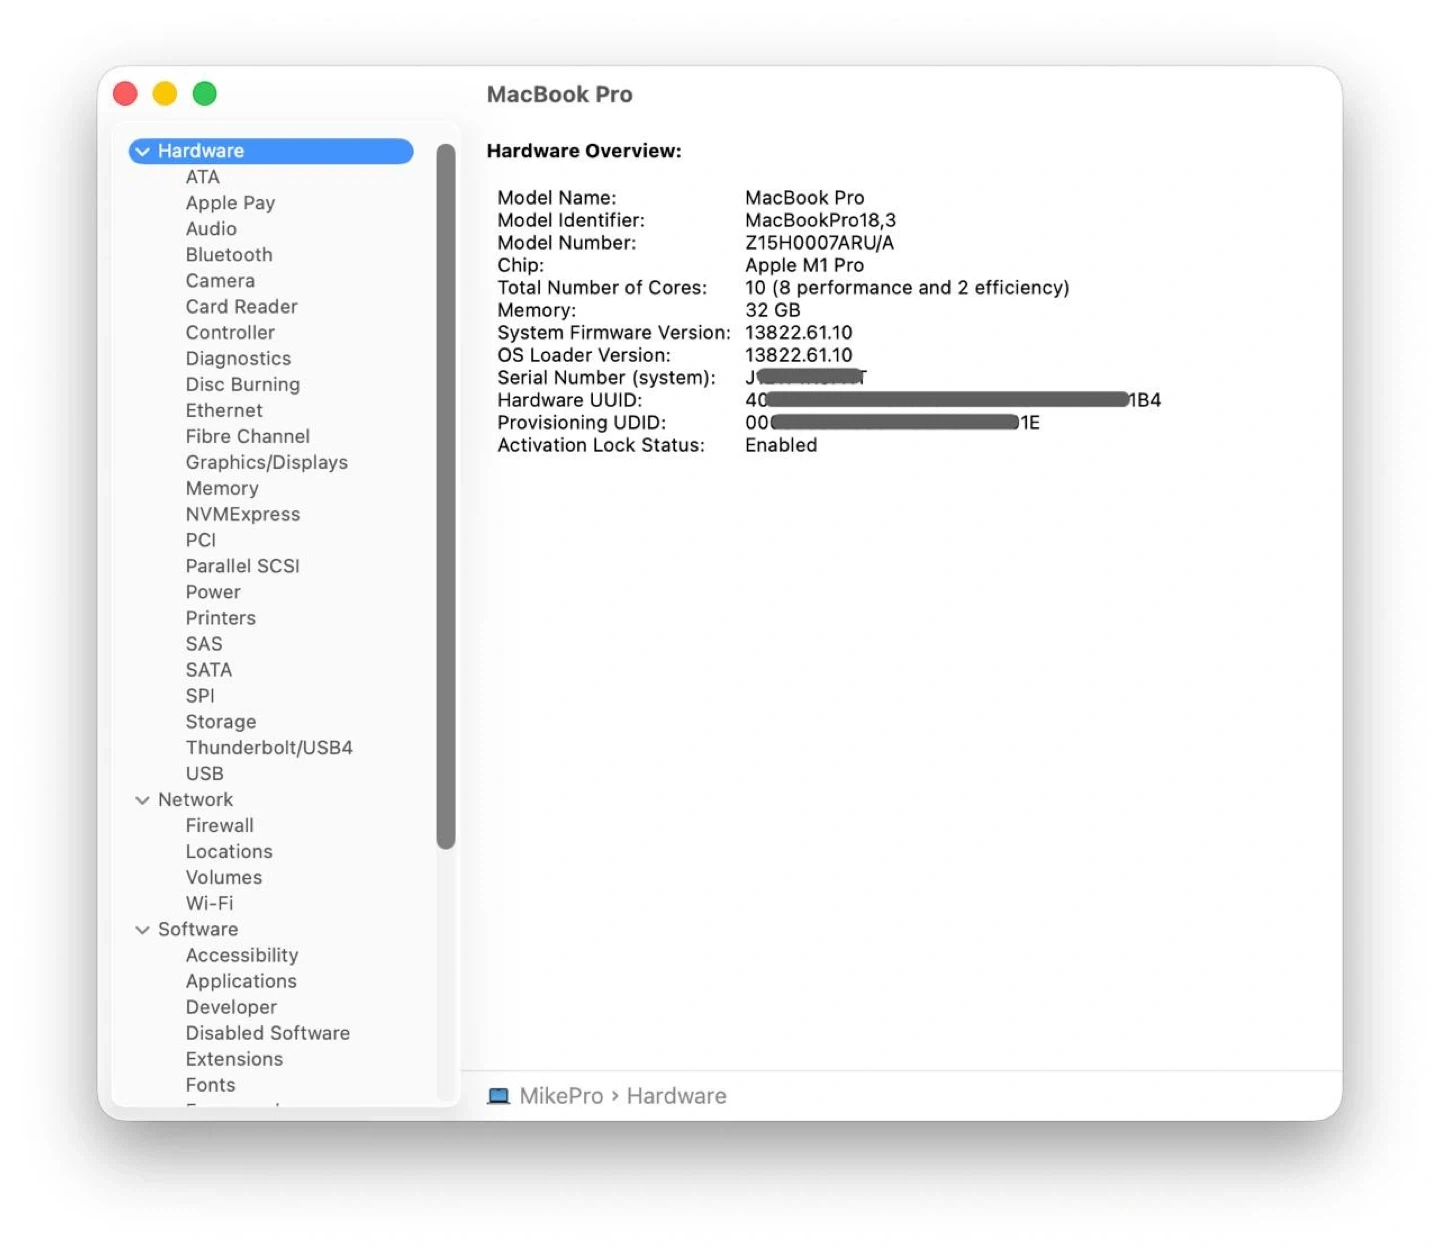Collapse the Hardware section chevron
This screenshot has height=1249, width=1440.
pyautogui.click(x=143, y=151)
